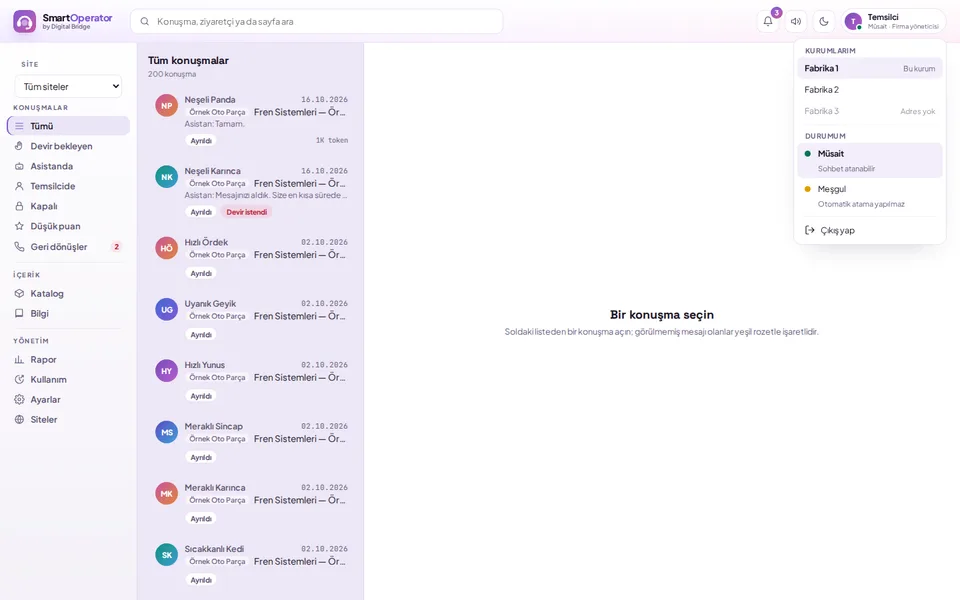Click the star icon beside Düşük puan
This screenshot has width=960, height=600.
(19, 226)
